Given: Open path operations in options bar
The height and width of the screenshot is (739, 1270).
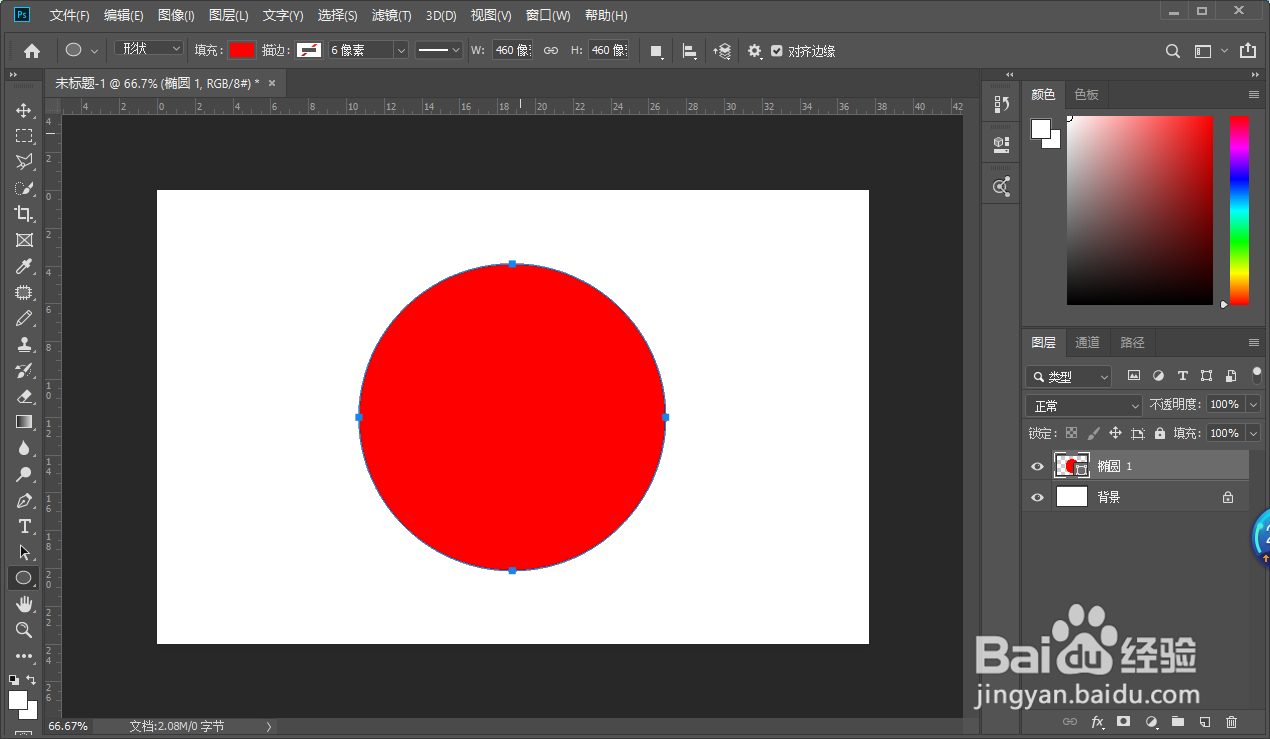Looking at the screenshot, I should [x=657, y=51].
